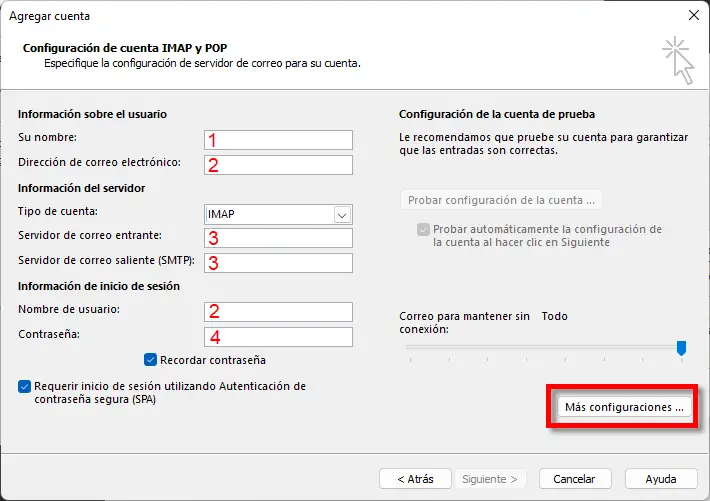The width and height of the screenshot is (710, 501).
Task: Open the Tipo de cuenta IMAP dropdown
Action: (x=278, y=214)
